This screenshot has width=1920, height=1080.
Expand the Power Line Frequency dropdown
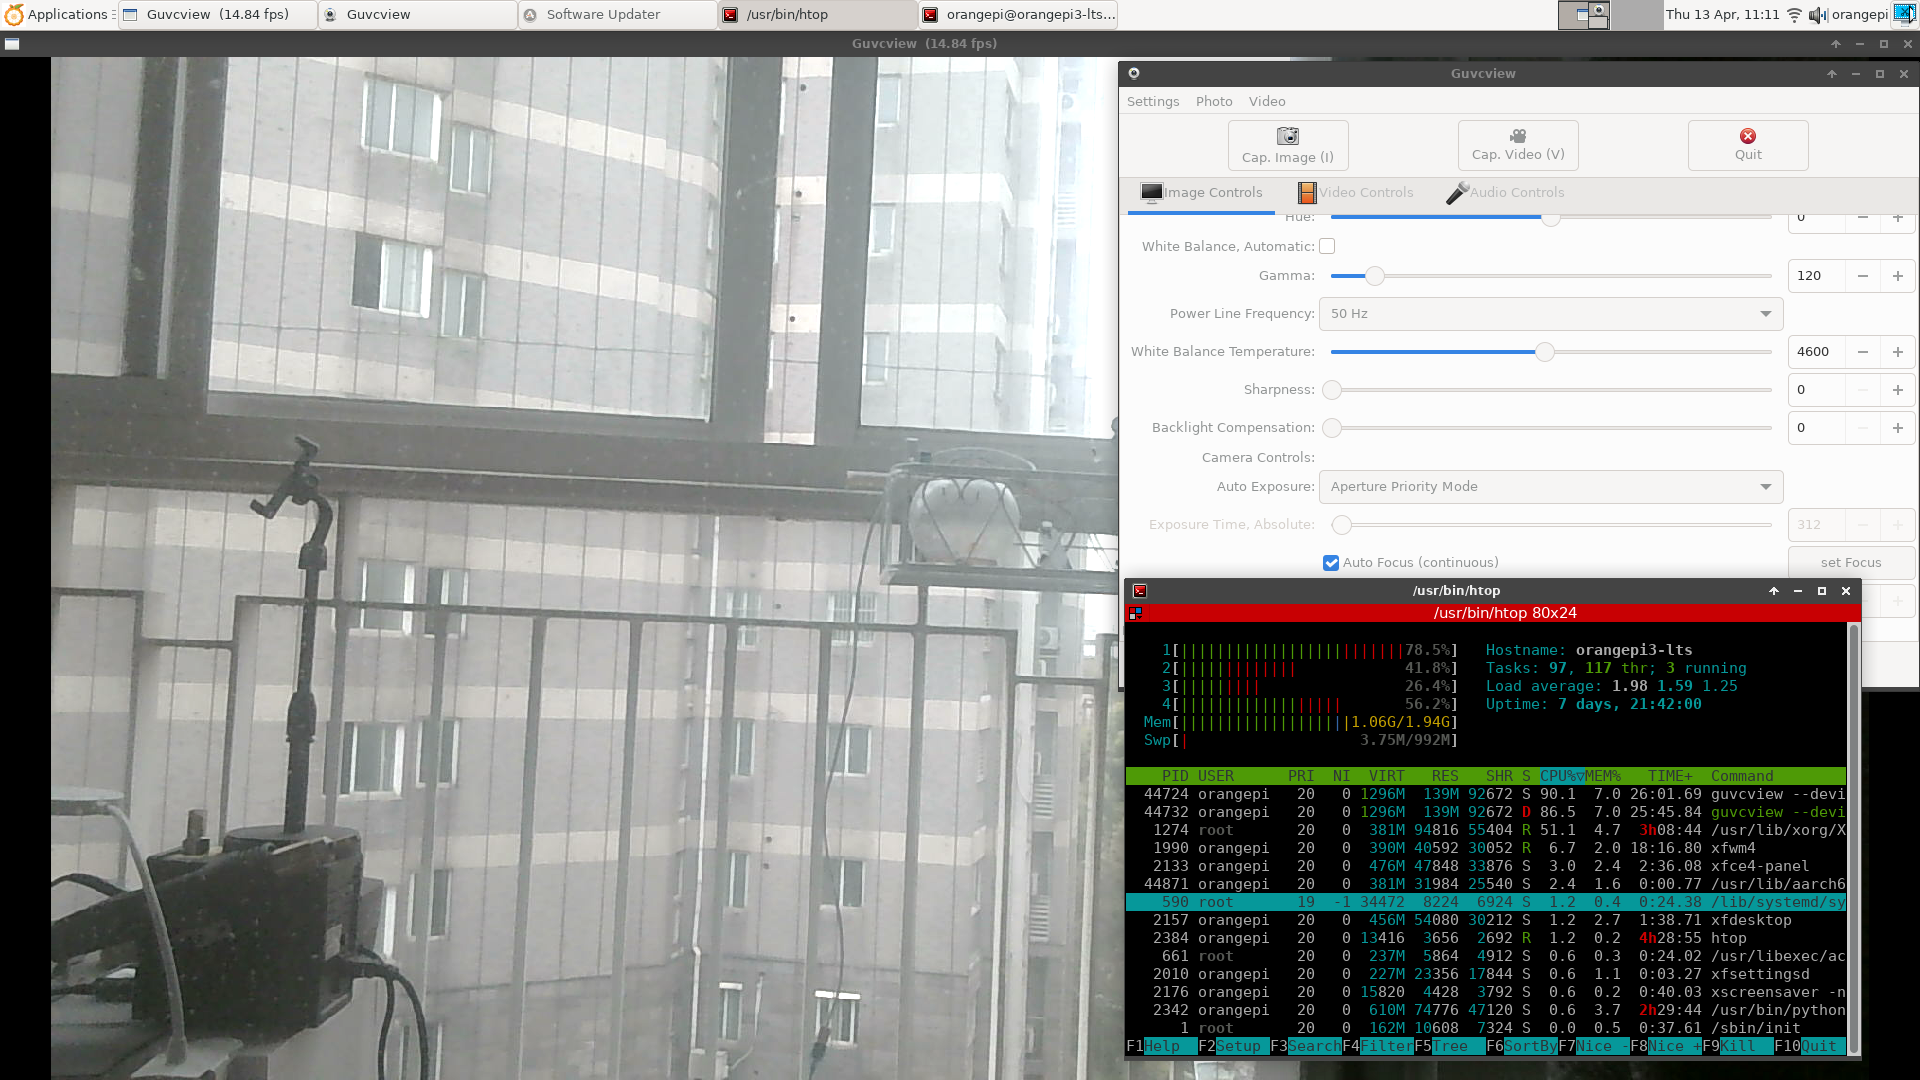pyautogui.click(x=1551, y=314)
